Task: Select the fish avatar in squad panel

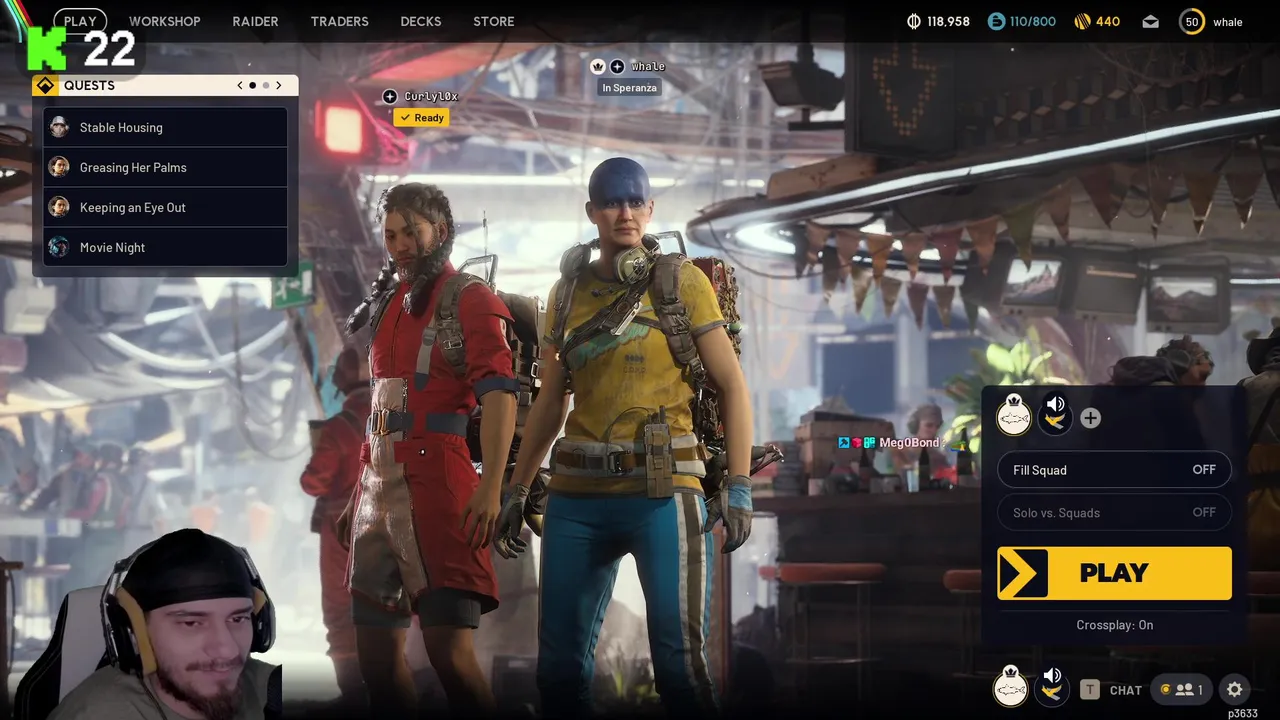Action: click(1014, 415)
